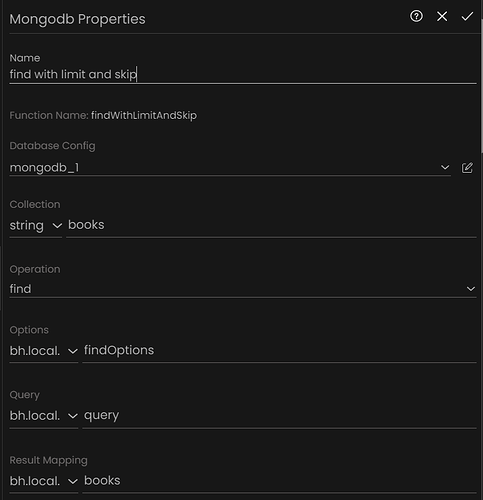Edit the mongodb_1 database config
This screenshot has width=483, height=500.
click(x=467, y=167)
